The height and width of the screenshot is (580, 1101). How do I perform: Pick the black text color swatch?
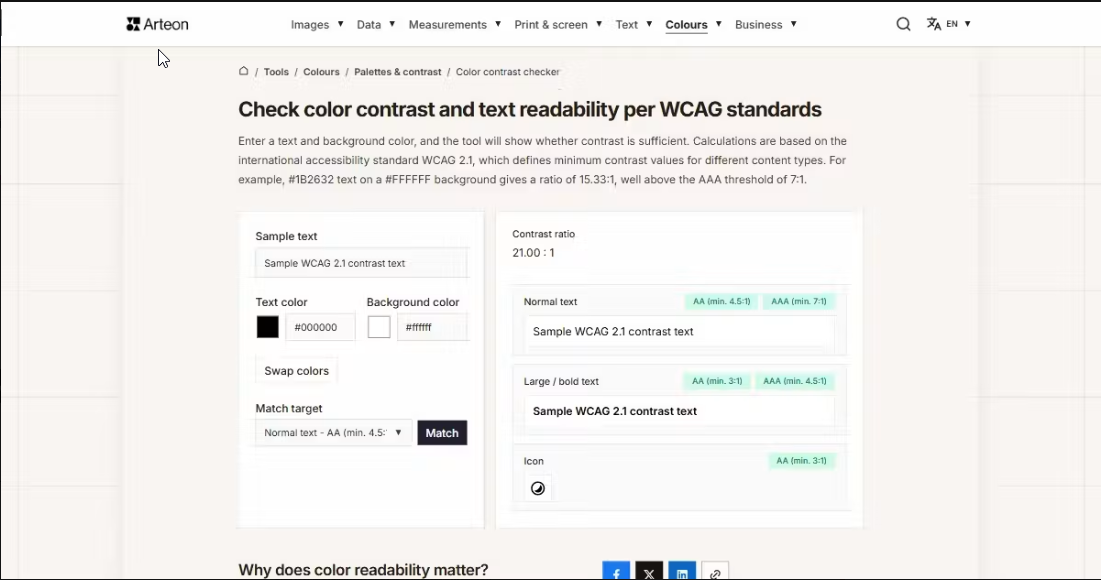(x=268, y=327)
